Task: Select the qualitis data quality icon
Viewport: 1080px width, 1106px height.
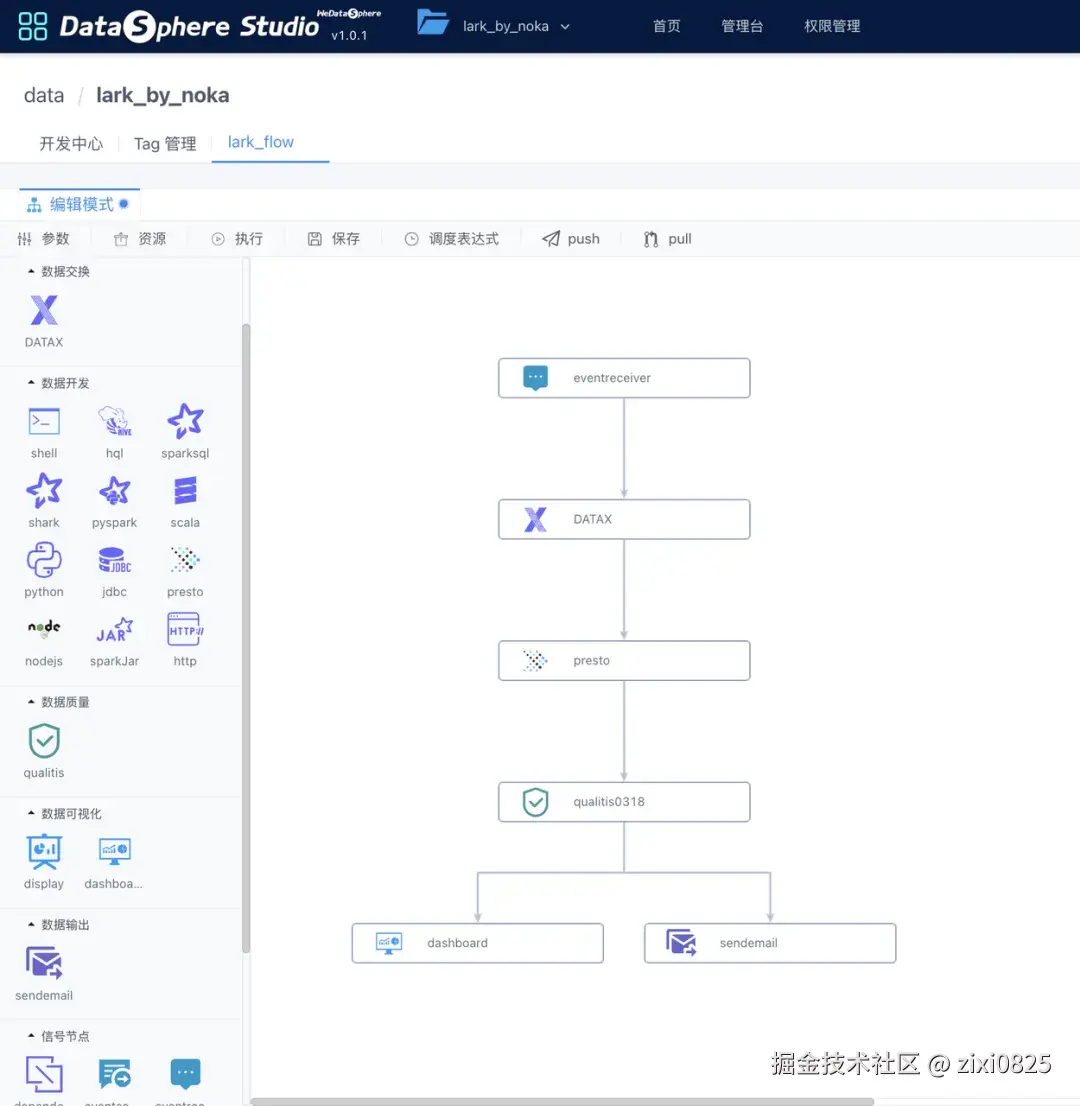Action: 43,741
